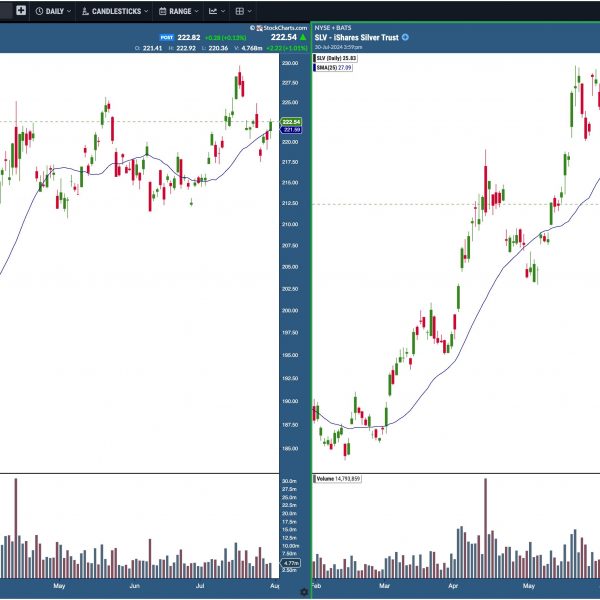Image resolution: width=600 pixels, height=600 pixels.
Task: Click the Jun label on left chart date axis
Action: 134,586
